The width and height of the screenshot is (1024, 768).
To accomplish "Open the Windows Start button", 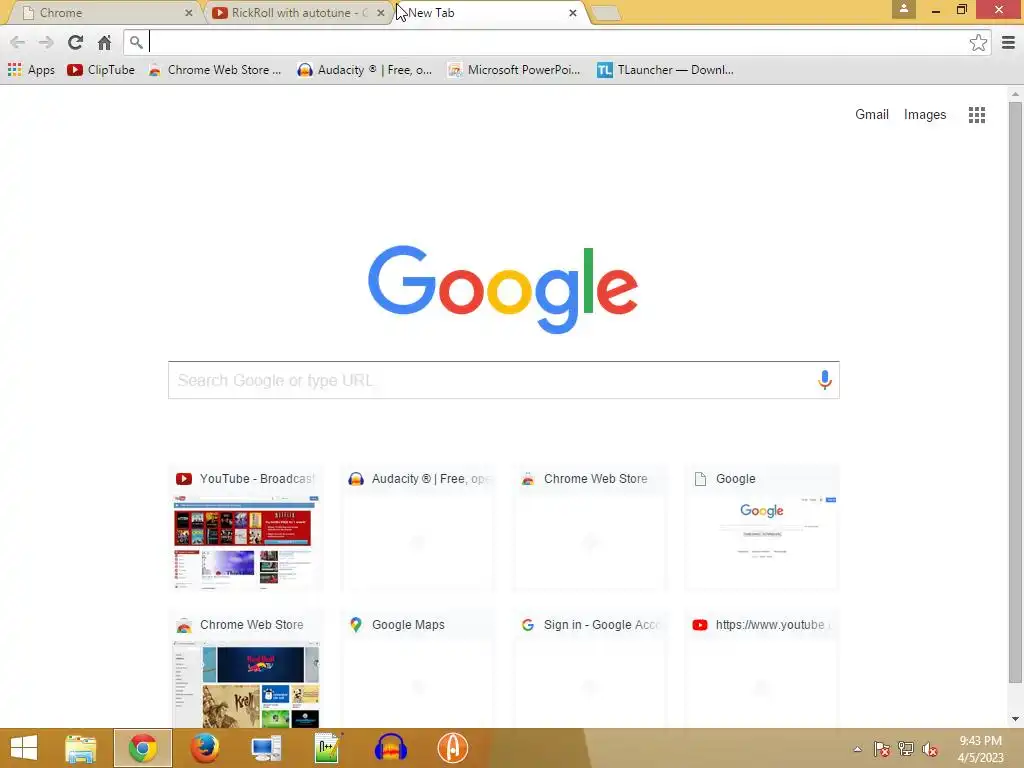I will [x=24, y=748].
